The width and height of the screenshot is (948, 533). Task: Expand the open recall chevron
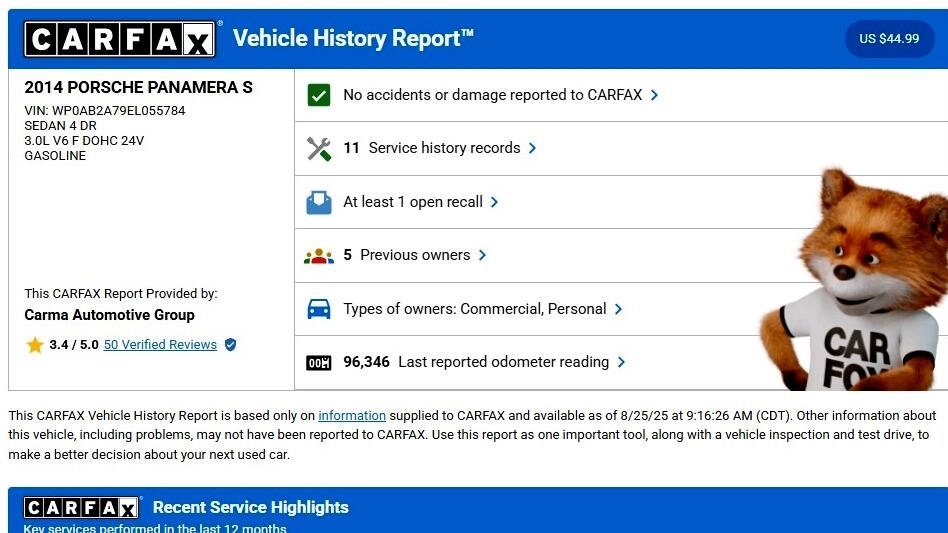pyautogui.click(x=495, y=202)
